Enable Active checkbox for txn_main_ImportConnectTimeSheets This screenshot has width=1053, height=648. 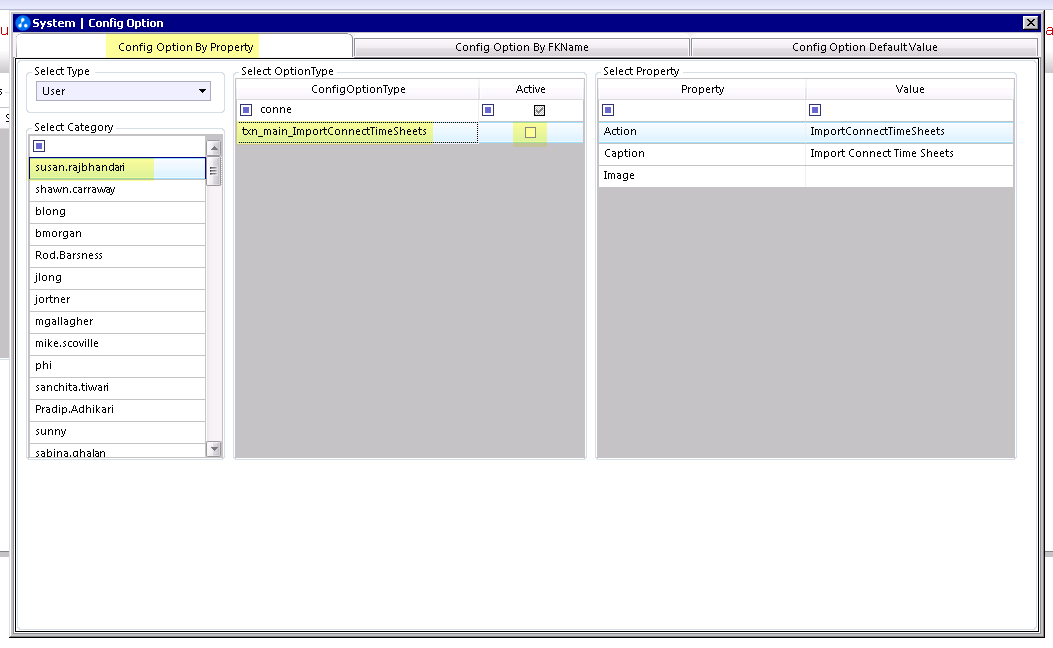pyautogui.click(x=531, y=132)
